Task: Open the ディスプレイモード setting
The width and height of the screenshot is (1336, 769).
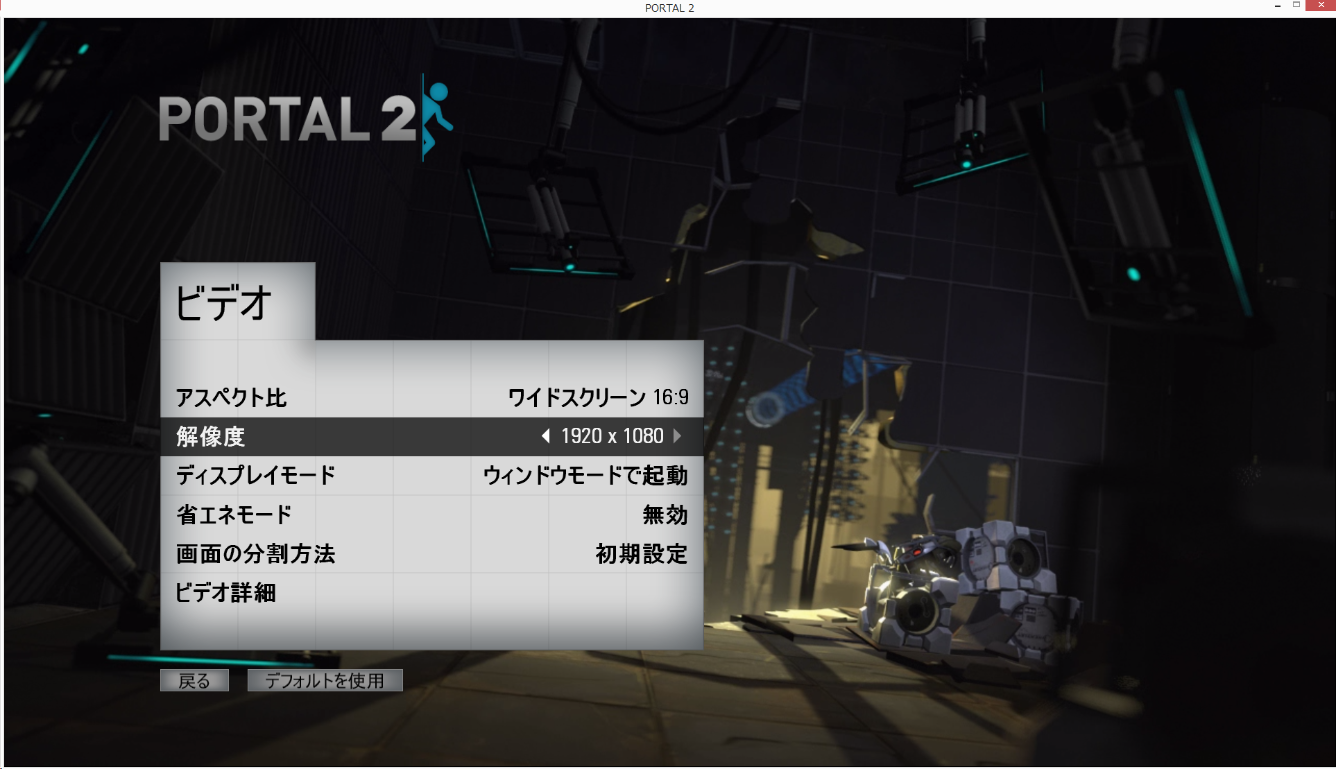Action: (x=432, y=476)
